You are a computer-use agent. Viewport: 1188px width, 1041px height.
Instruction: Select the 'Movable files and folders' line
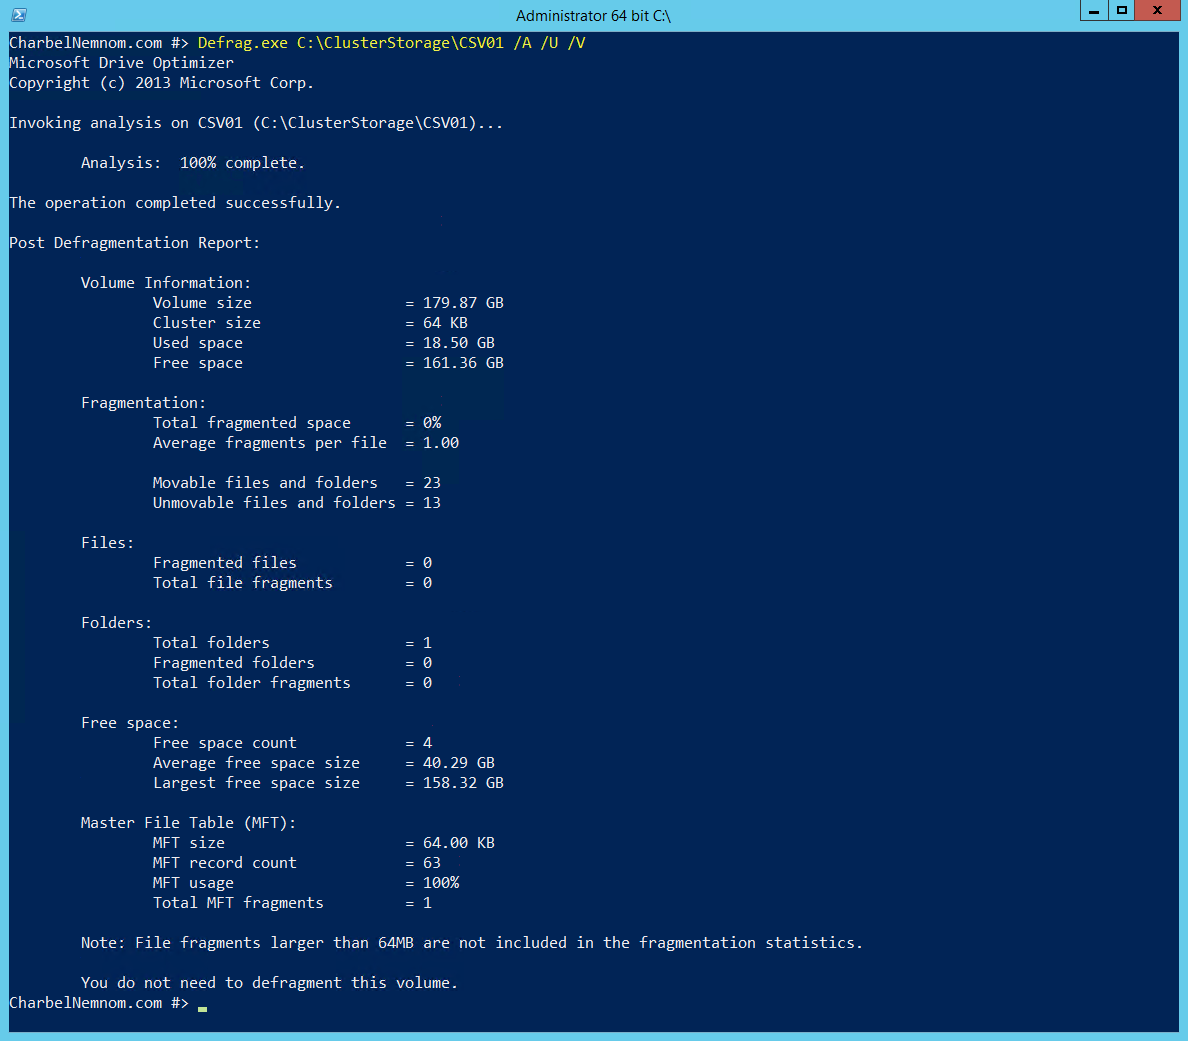coord(296,483)
